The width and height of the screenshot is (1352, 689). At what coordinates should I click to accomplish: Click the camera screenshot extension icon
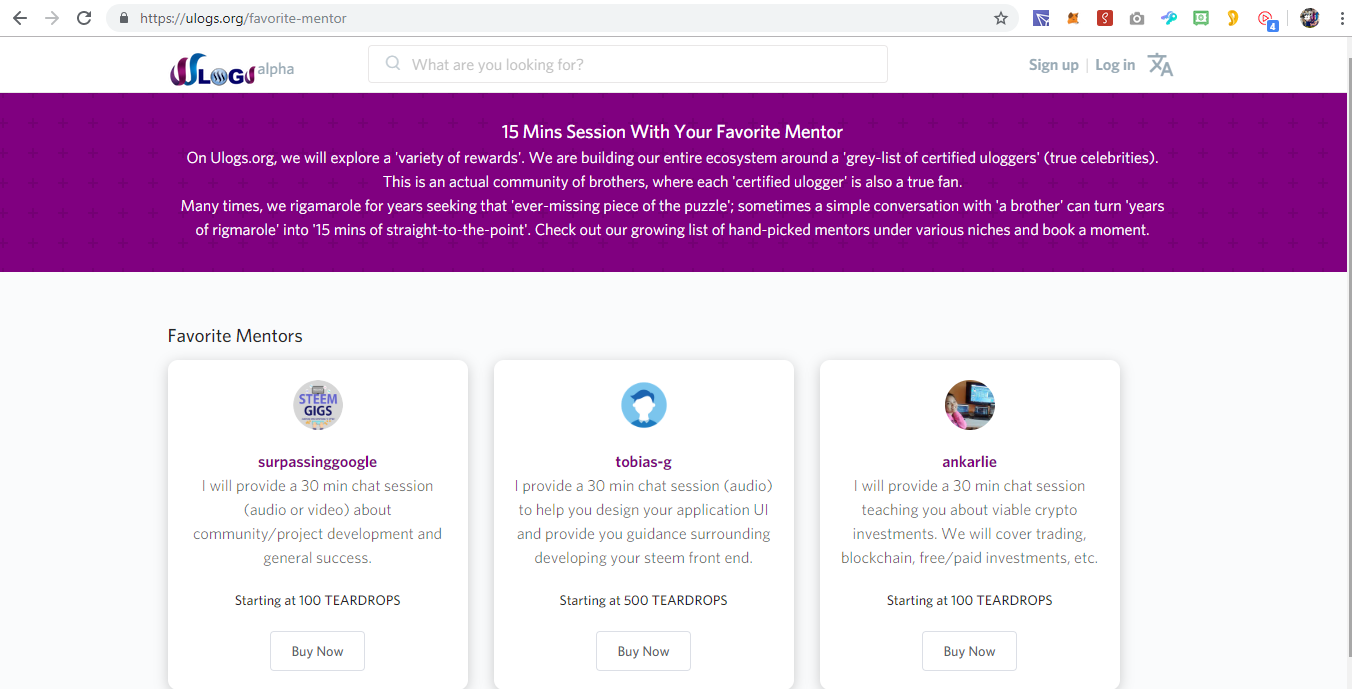[1137, 18]
